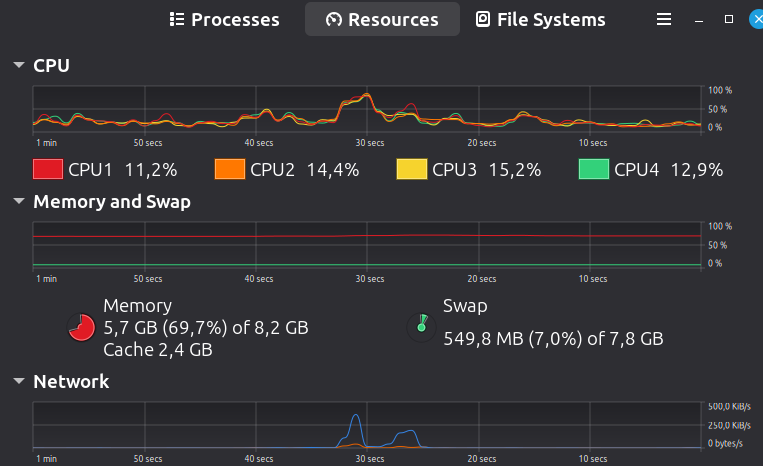Click the swap usage pie icon
Viewport: 763px width, 466px height.
421,327
